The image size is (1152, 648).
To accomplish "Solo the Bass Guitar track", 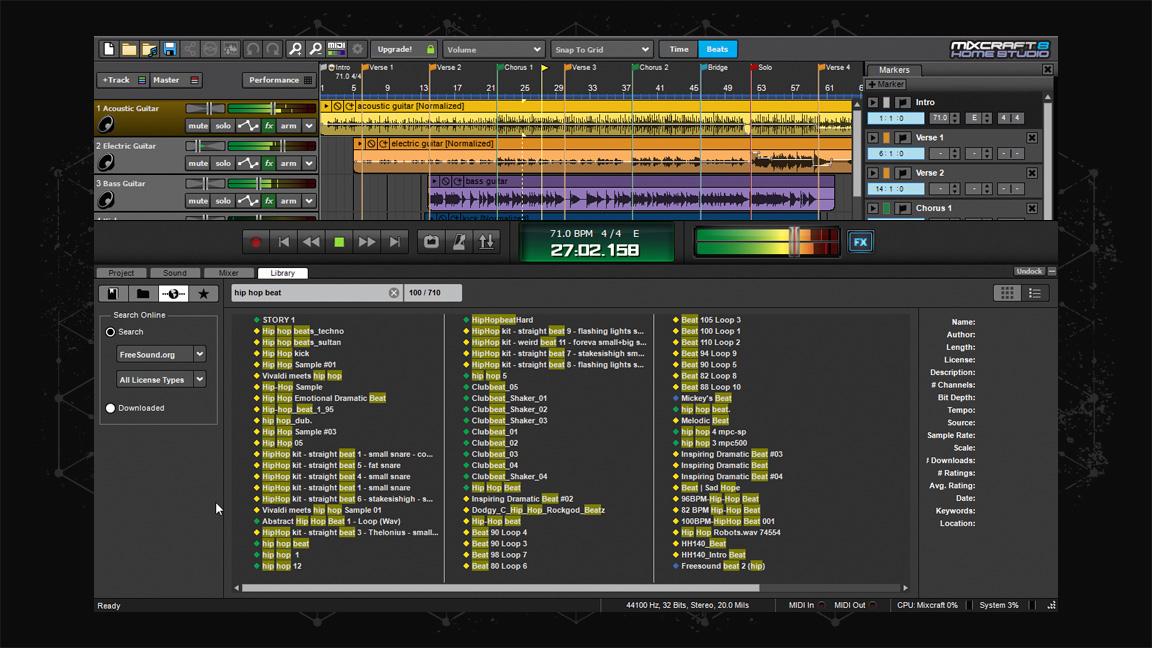I will [x=225, y=200].
